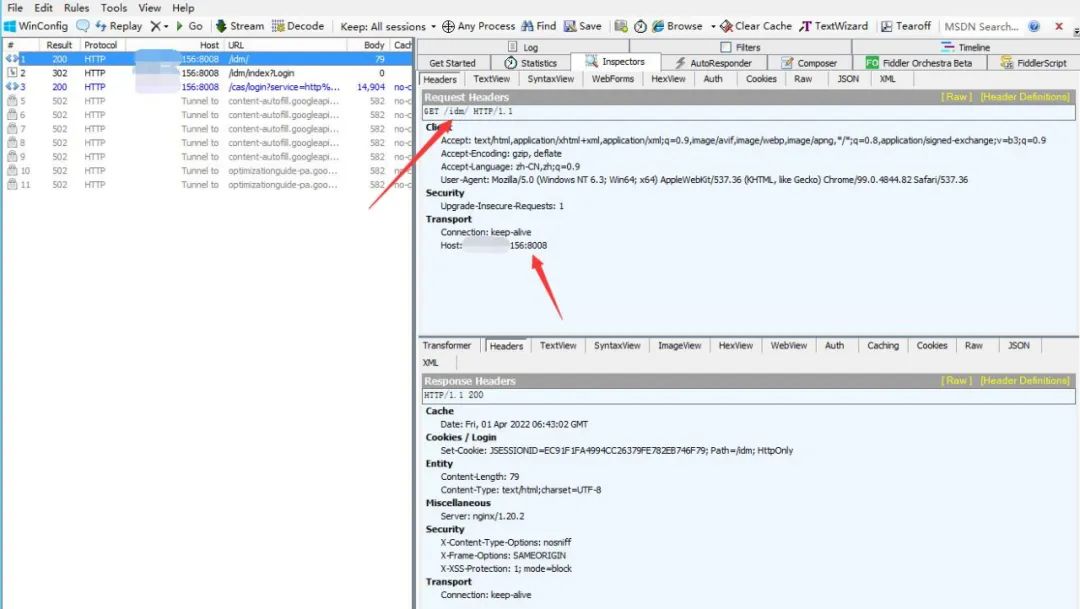Click the Server: nginx/1.20.2 line
The height and width of the screenshot is (609, 1080).
[482, 516]
